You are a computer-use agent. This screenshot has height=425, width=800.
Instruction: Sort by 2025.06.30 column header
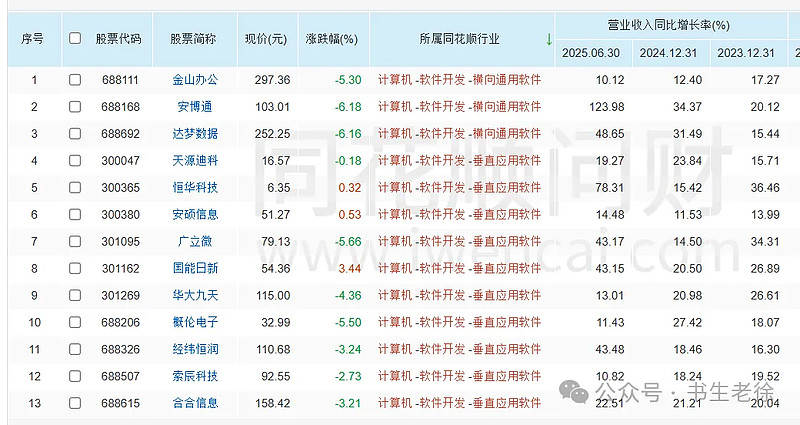[591, 53]
